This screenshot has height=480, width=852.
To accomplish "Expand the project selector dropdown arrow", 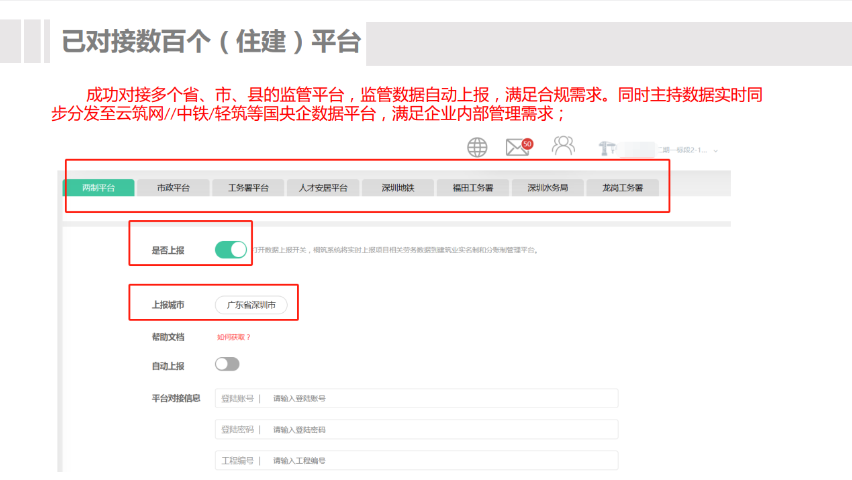I will 716,150.
